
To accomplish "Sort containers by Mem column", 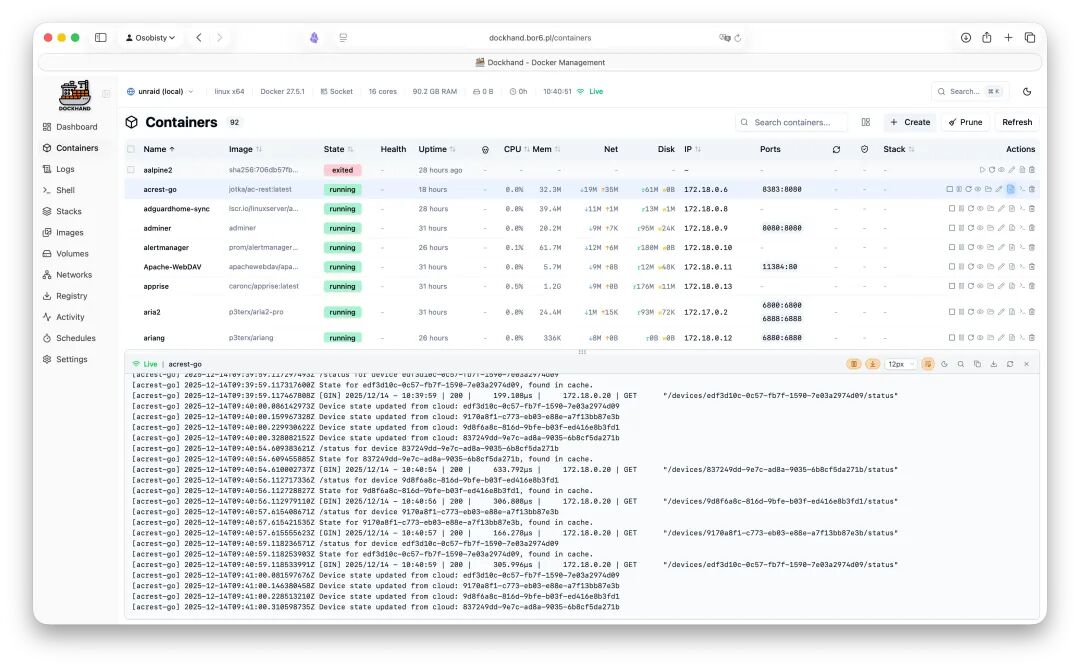I will (x=546, y=149).
